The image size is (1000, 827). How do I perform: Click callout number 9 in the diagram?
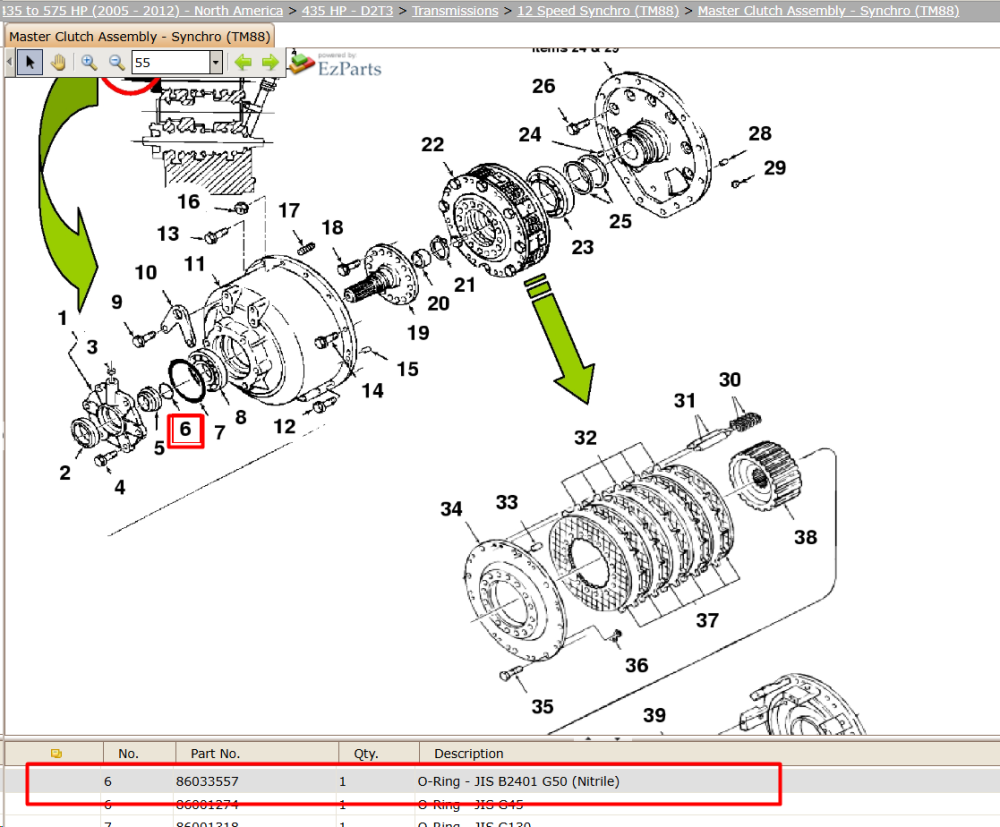[117, 302]
